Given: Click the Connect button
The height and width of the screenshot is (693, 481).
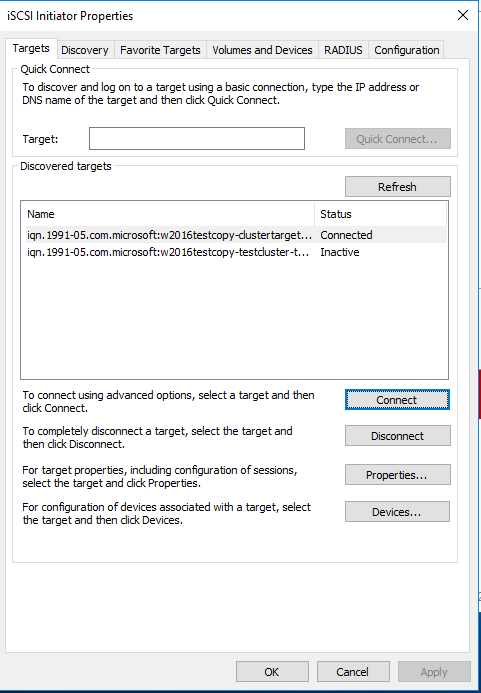Looking at the screenshot, I should pos(397,400).
